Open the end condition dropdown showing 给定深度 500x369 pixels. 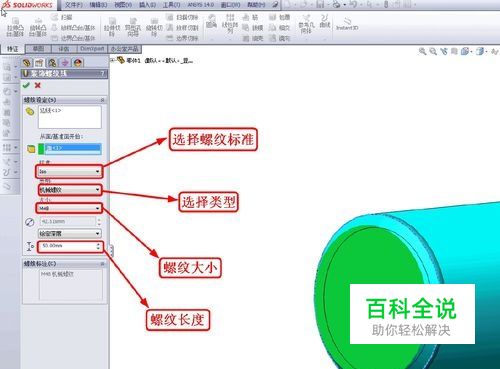point(69,233)
